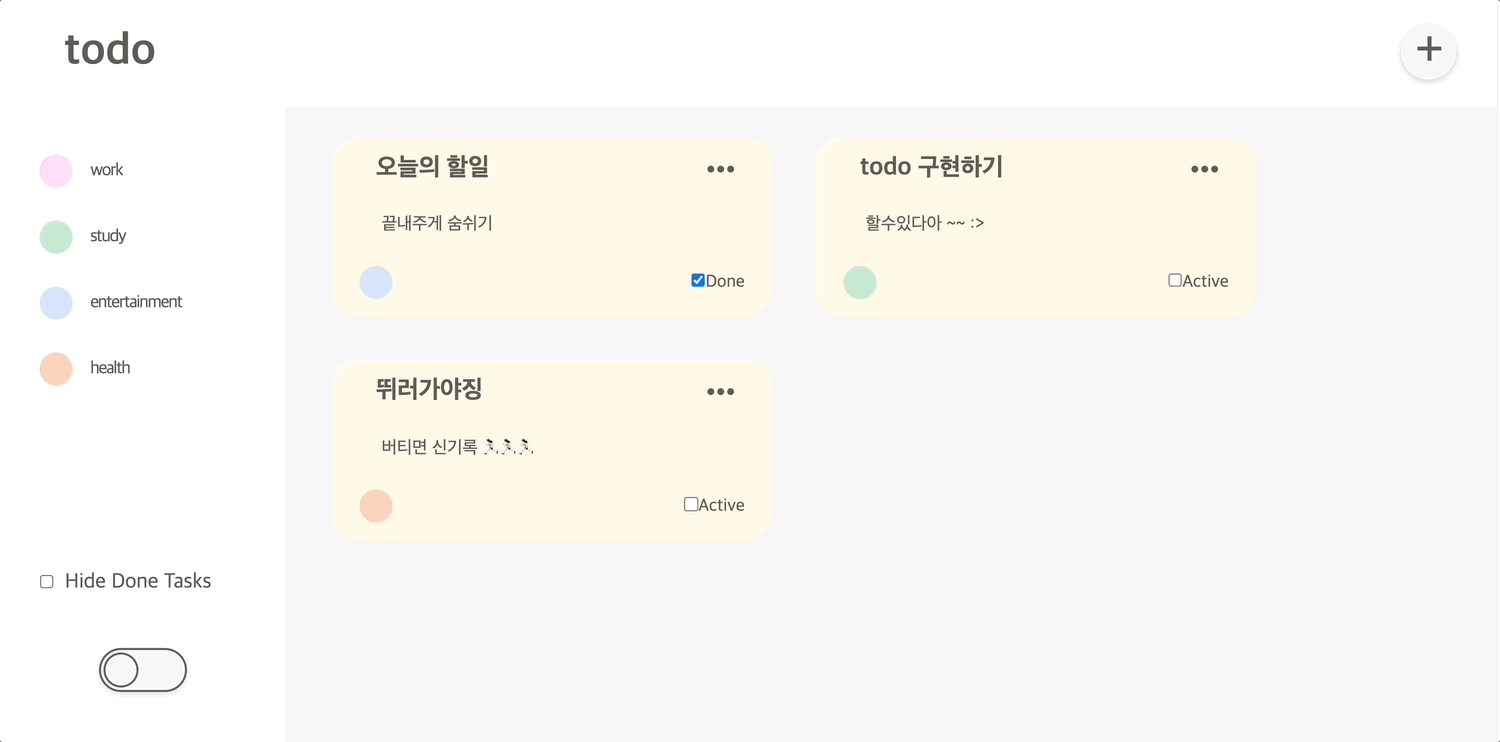Screen dimensions: 1500x742
Task: Toggle the switch in the sidebar bottom
Action: 143,670
